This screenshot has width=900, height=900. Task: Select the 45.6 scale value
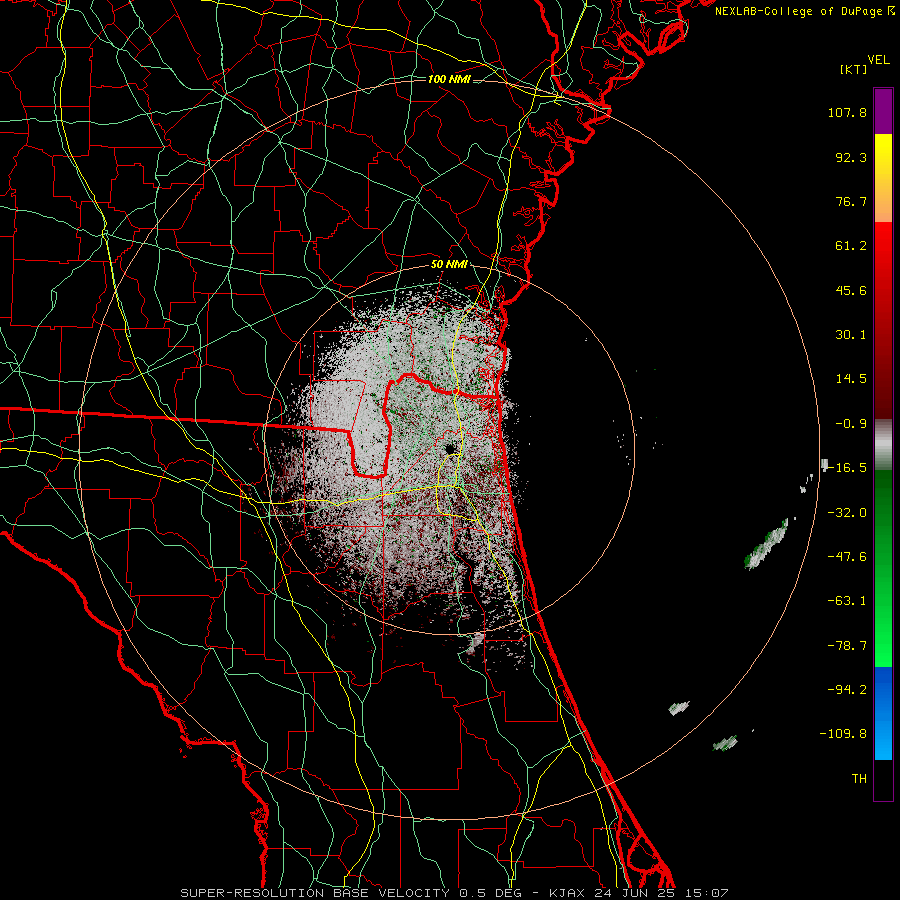tap(851, 290)
